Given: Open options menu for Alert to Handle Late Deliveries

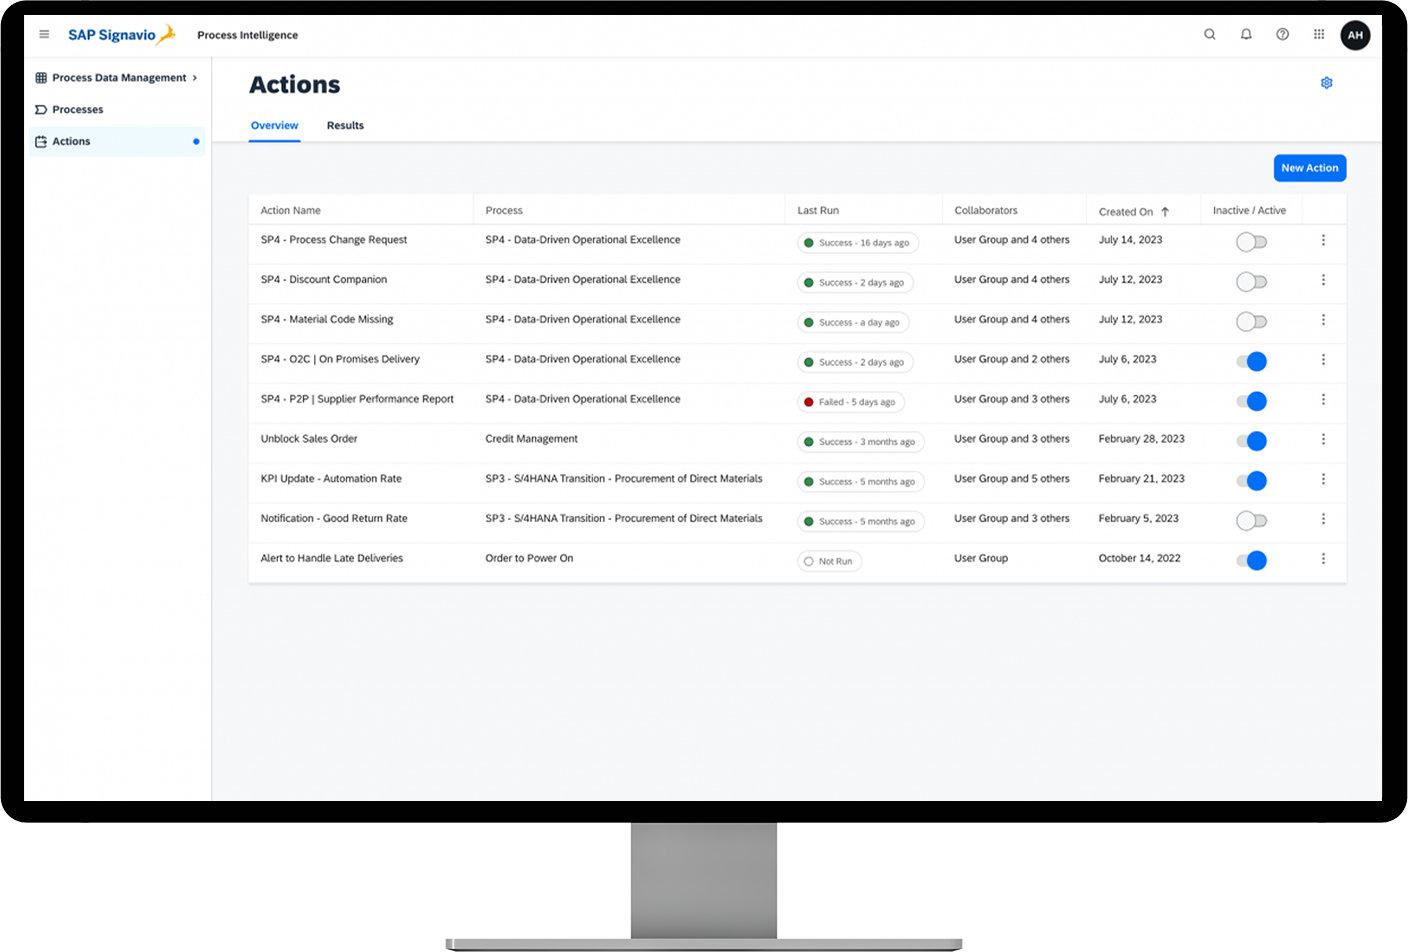Looking at the screenshot, I should (1324, 559).
